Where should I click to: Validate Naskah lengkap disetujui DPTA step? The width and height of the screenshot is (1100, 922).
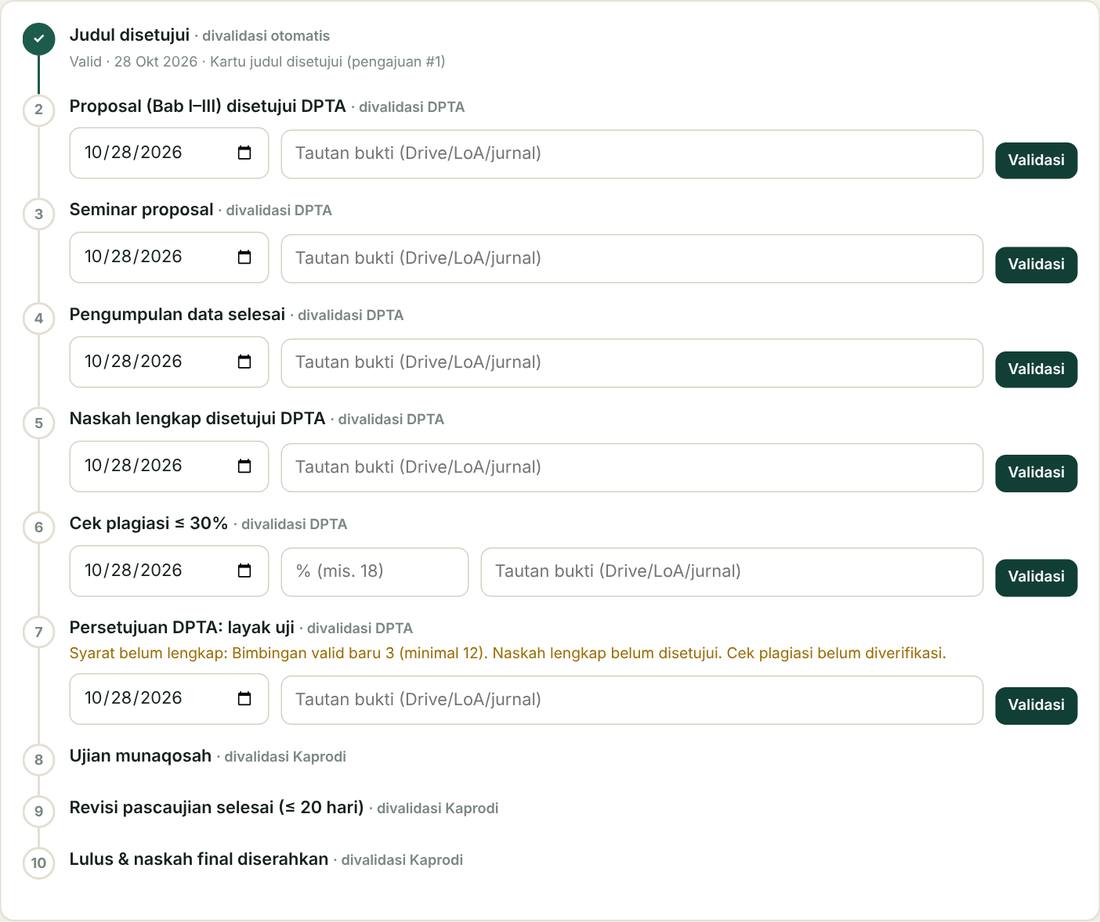click(1036, 473)
